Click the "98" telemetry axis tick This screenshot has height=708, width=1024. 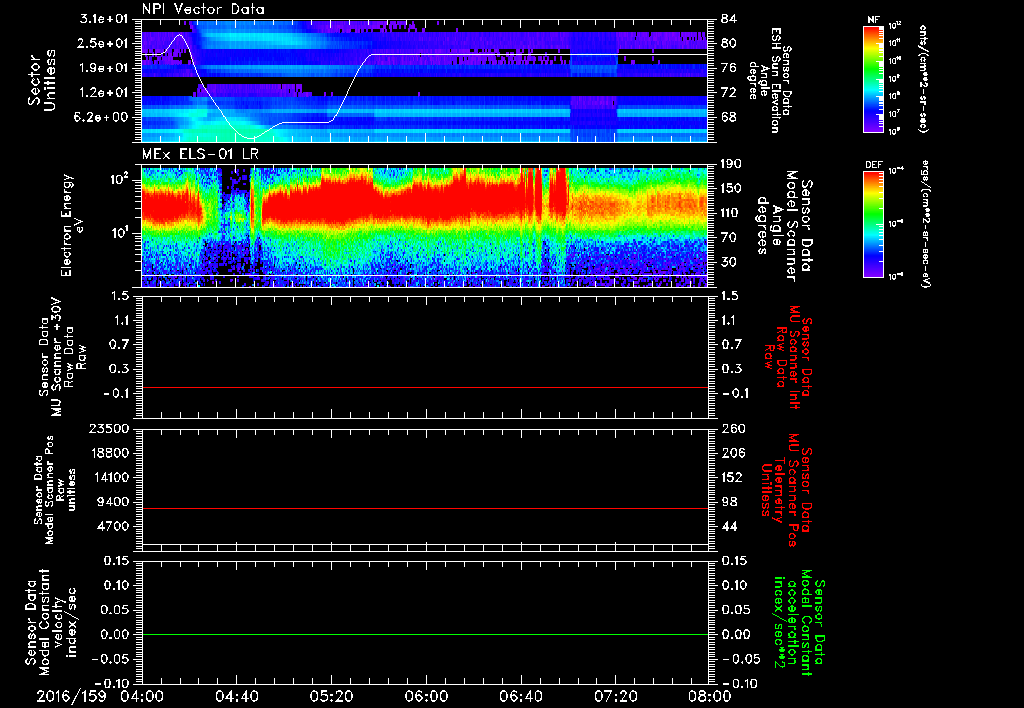(x=729, y=502)
